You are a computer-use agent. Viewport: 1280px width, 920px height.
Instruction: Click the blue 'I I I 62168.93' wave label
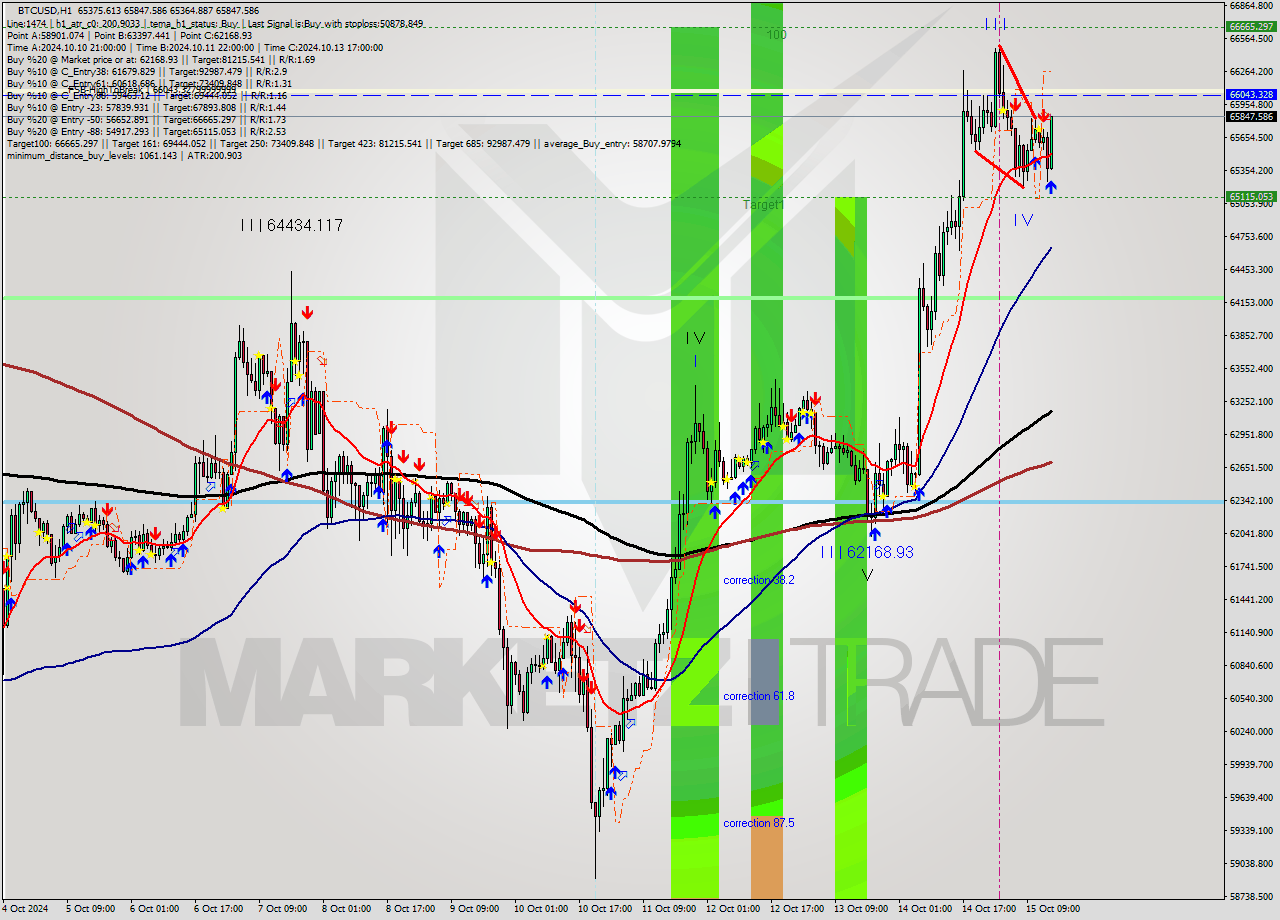click(867, 552)
